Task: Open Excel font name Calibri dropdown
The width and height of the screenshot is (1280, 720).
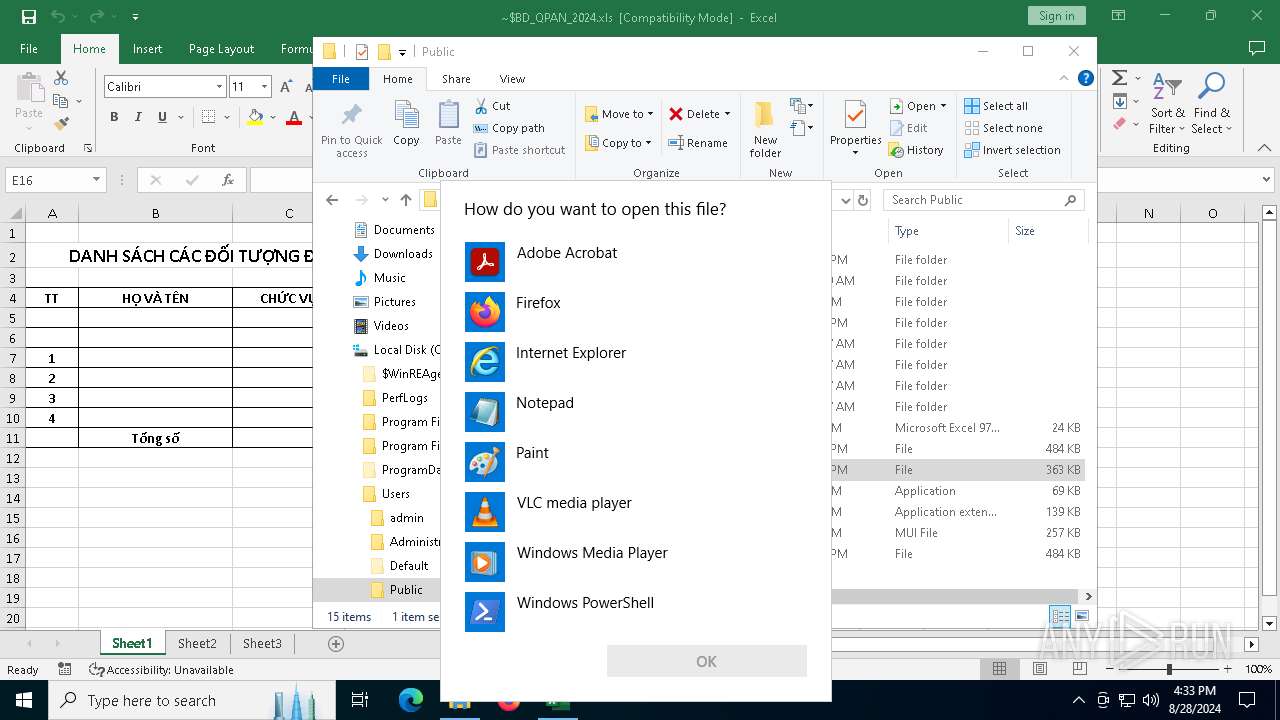Action: pos(219,87)
